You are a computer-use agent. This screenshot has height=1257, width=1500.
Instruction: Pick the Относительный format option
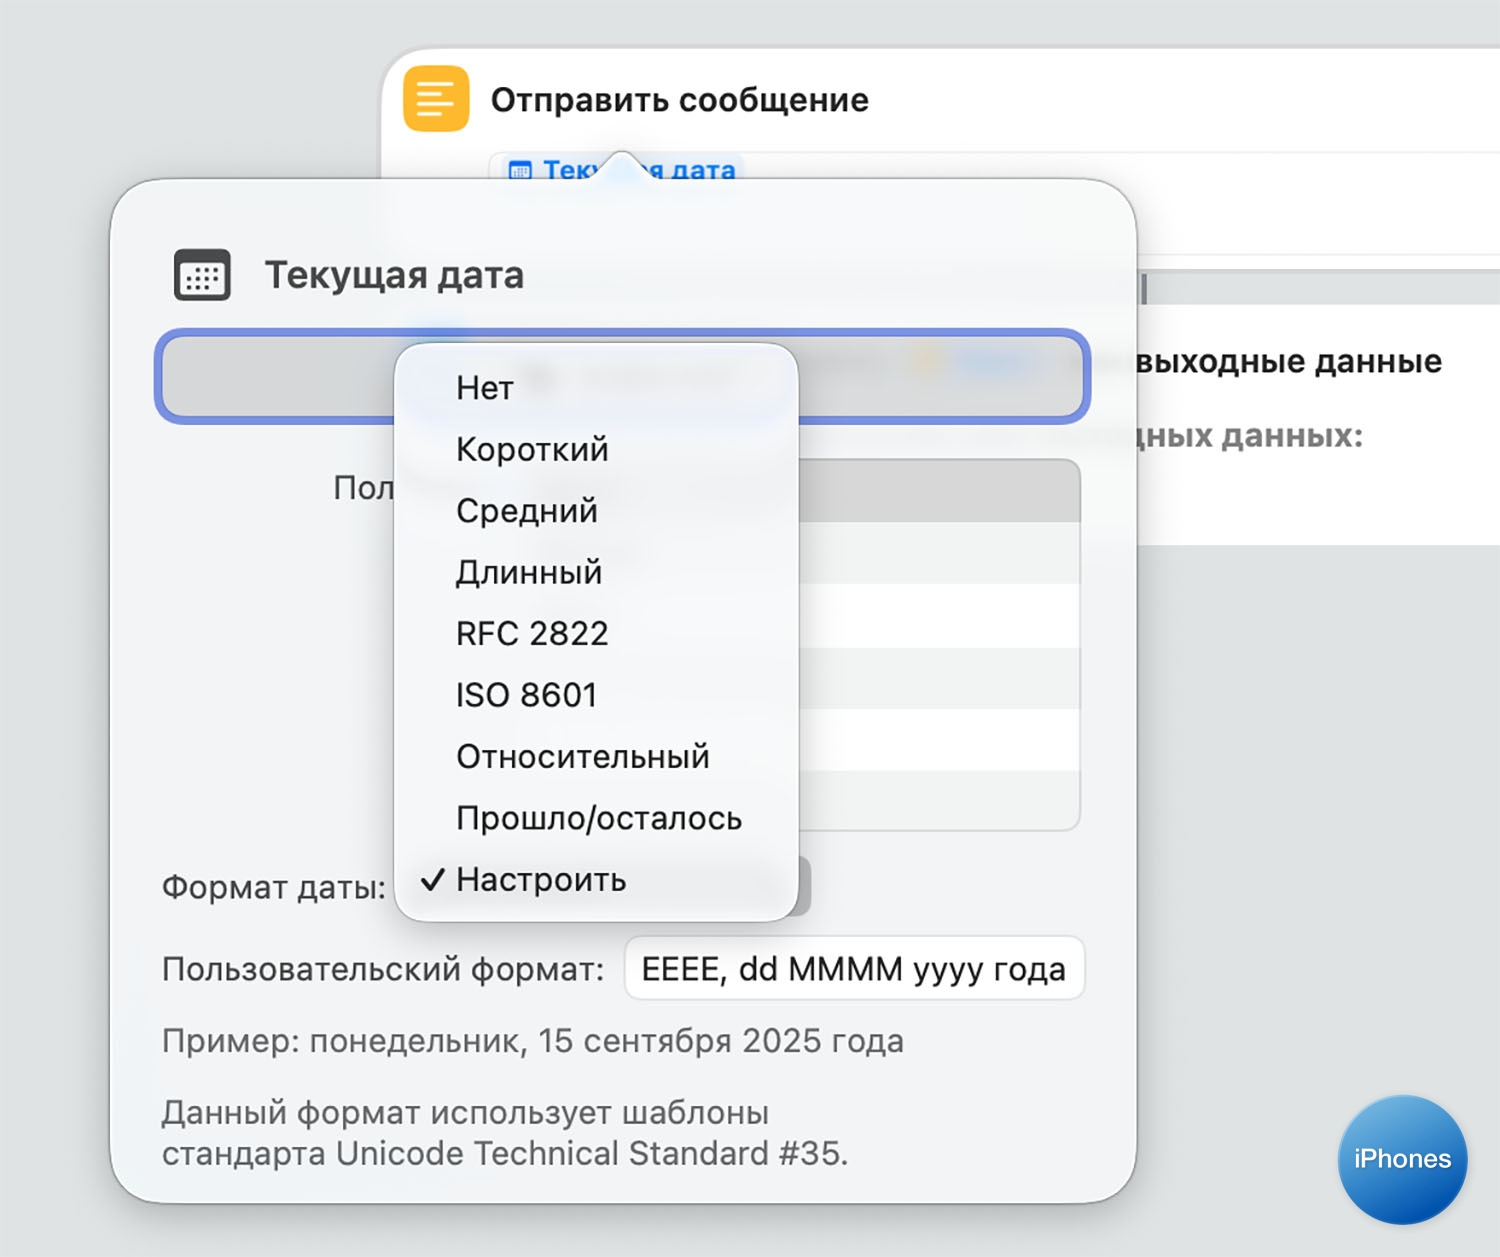click(x=582, y=757)
